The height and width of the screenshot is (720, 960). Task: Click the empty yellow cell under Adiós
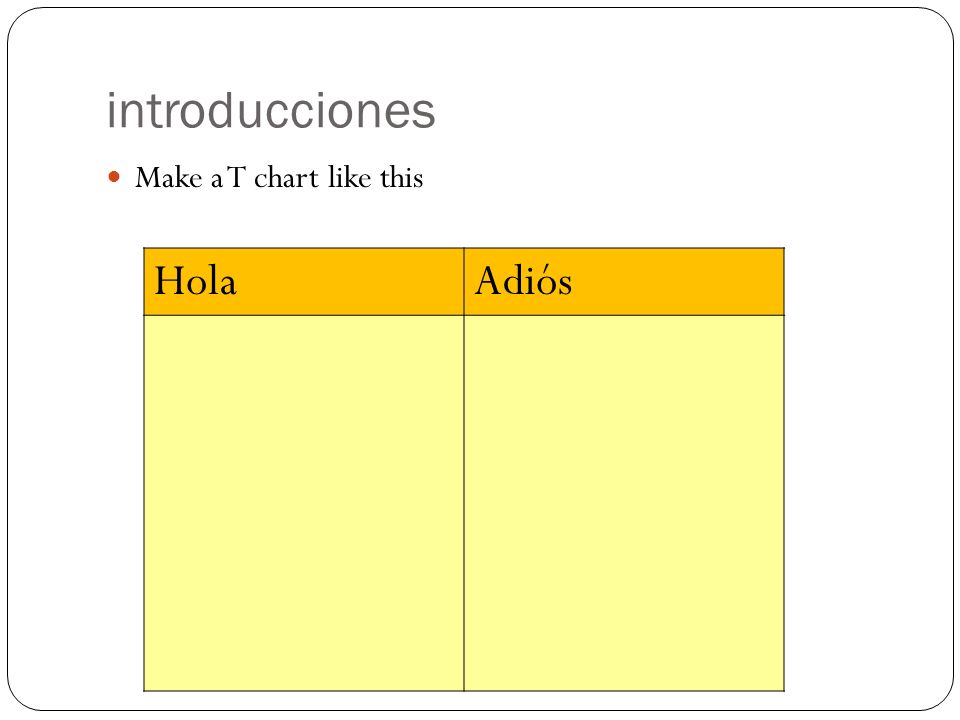click(x=624, y=503)
